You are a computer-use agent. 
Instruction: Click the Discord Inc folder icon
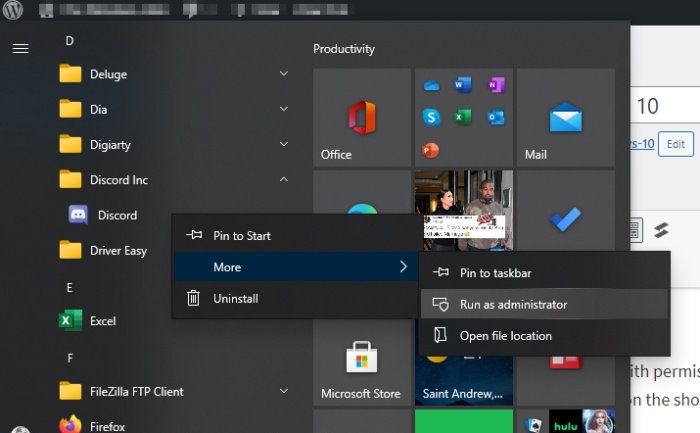click(x=70, y=180)
